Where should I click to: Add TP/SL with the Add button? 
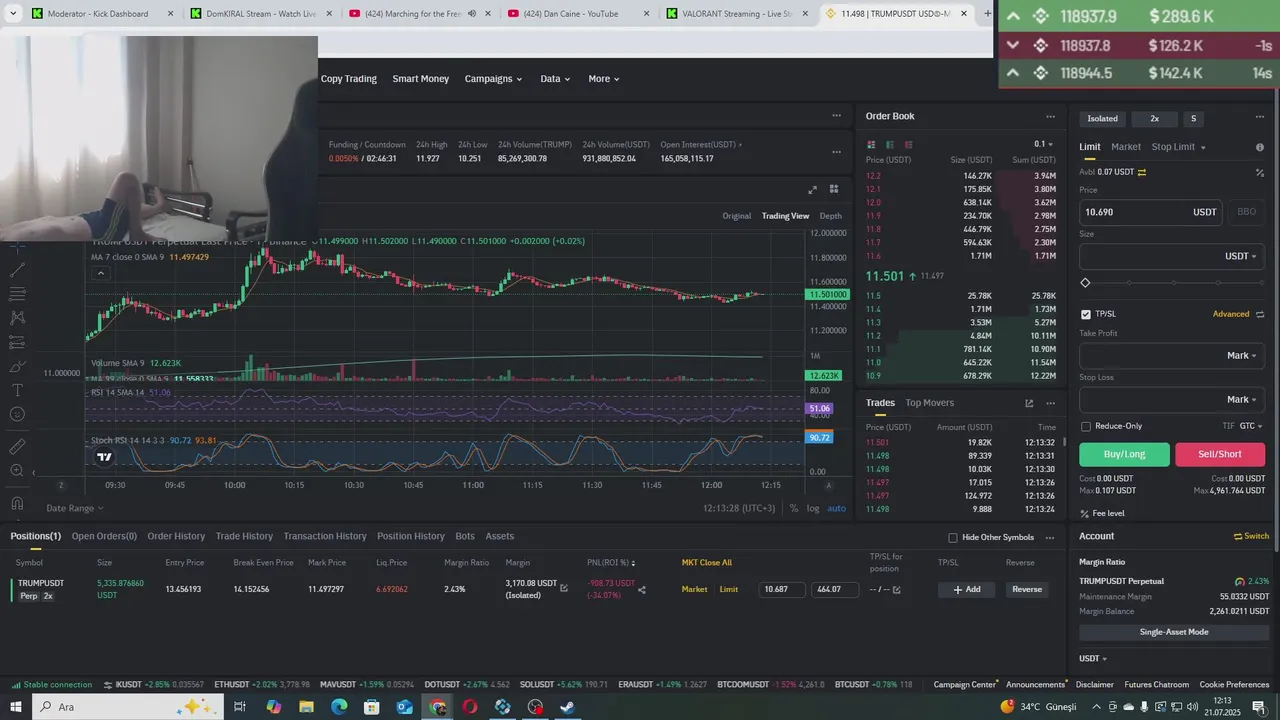967,589
